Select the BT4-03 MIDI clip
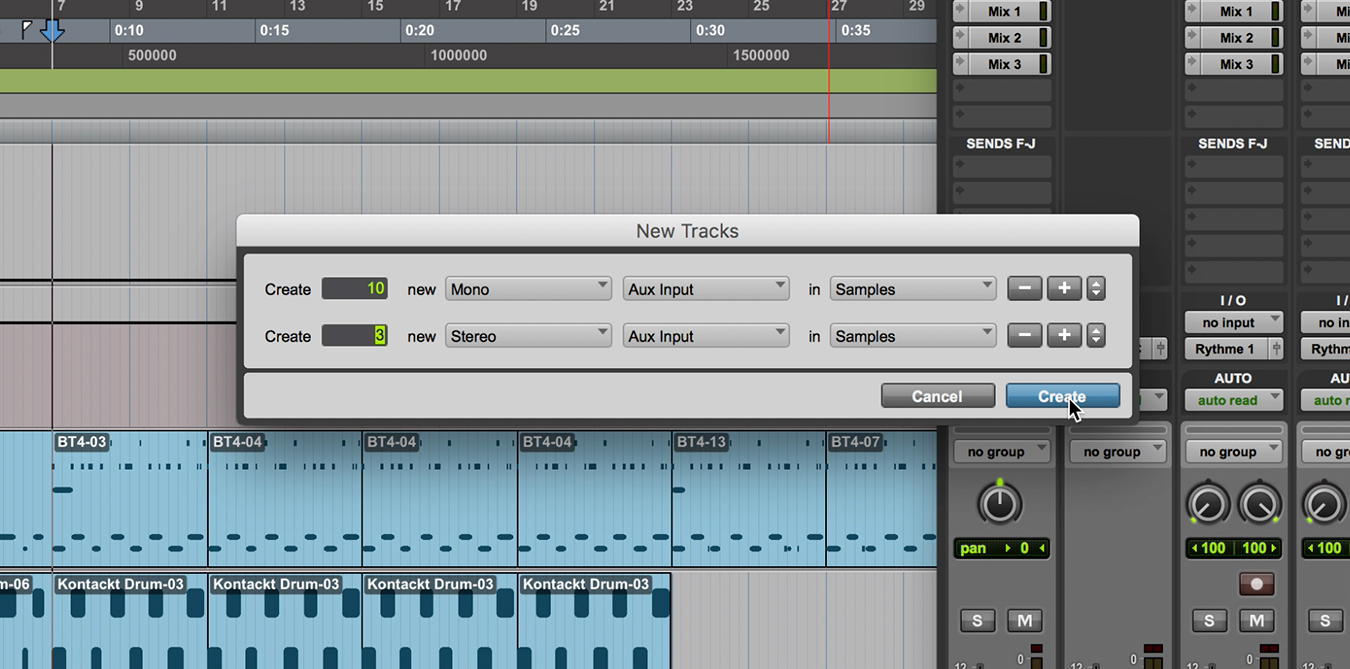 pos(130,499)
